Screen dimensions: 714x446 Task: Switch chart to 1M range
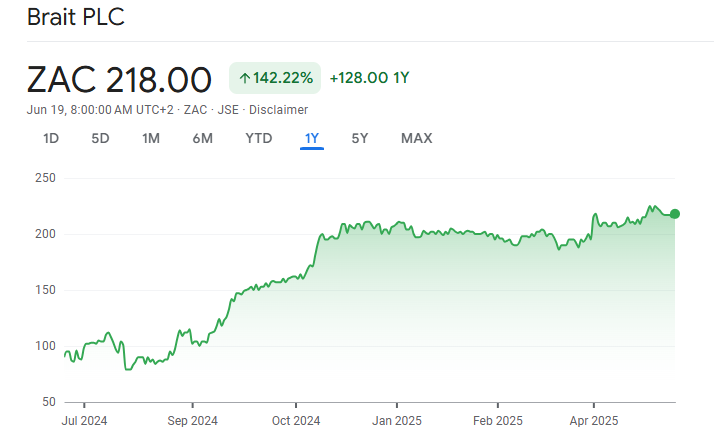tap(151, 138)
